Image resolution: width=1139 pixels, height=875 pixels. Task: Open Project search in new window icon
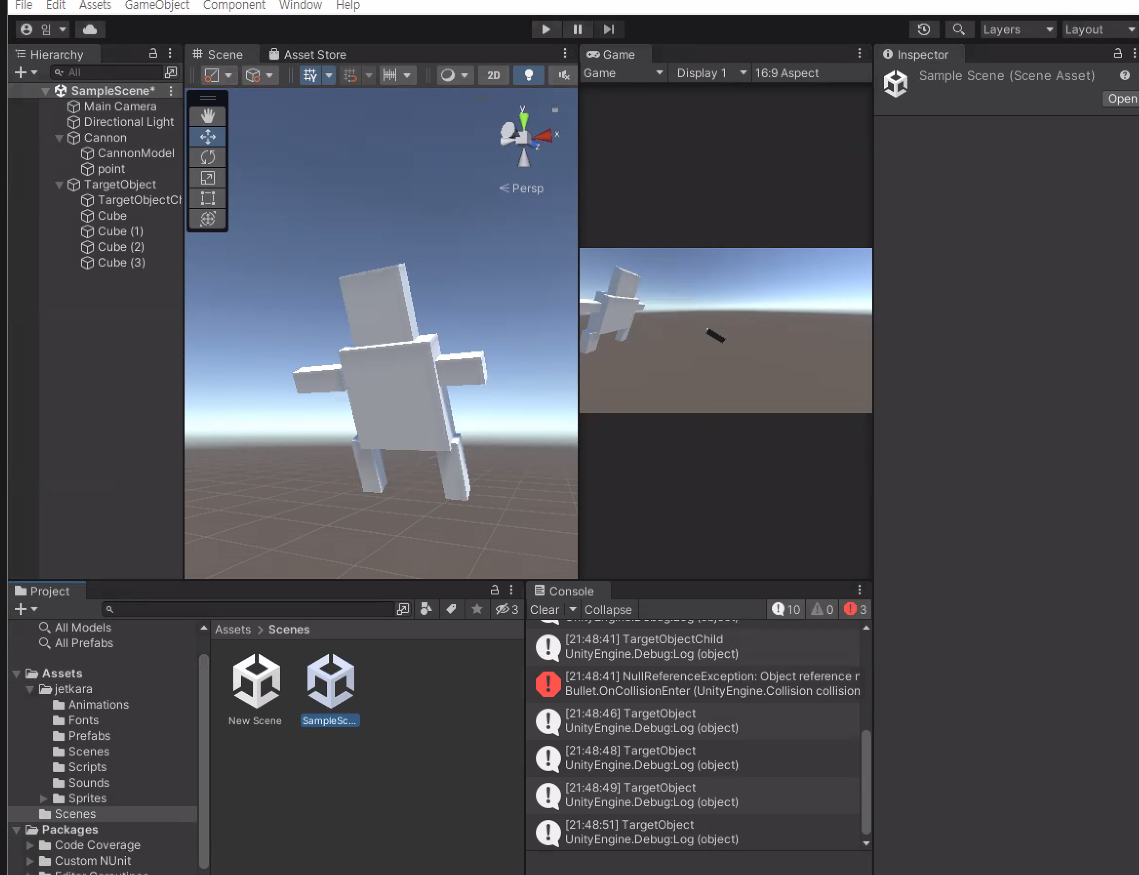pos(403,609)
